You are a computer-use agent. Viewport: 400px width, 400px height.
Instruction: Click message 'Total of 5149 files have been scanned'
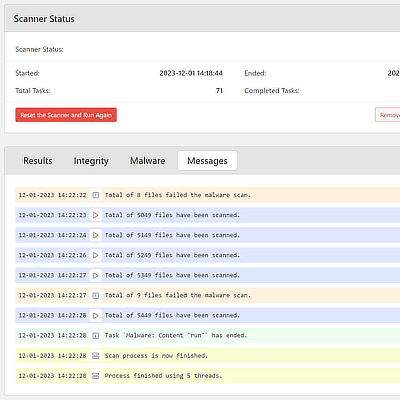pyautogui.click(x=172, y=235)
